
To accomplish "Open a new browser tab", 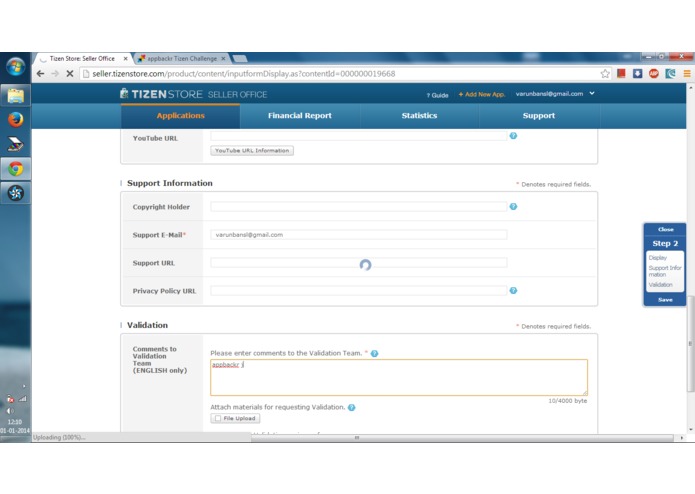I will click(239, 58).
